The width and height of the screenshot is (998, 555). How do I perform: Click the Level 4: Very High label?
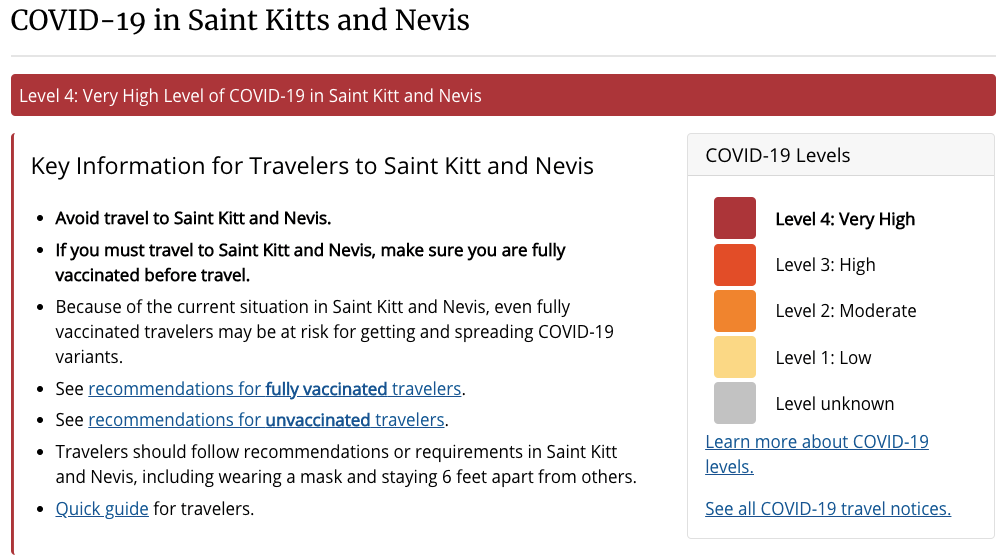(845, 219)
